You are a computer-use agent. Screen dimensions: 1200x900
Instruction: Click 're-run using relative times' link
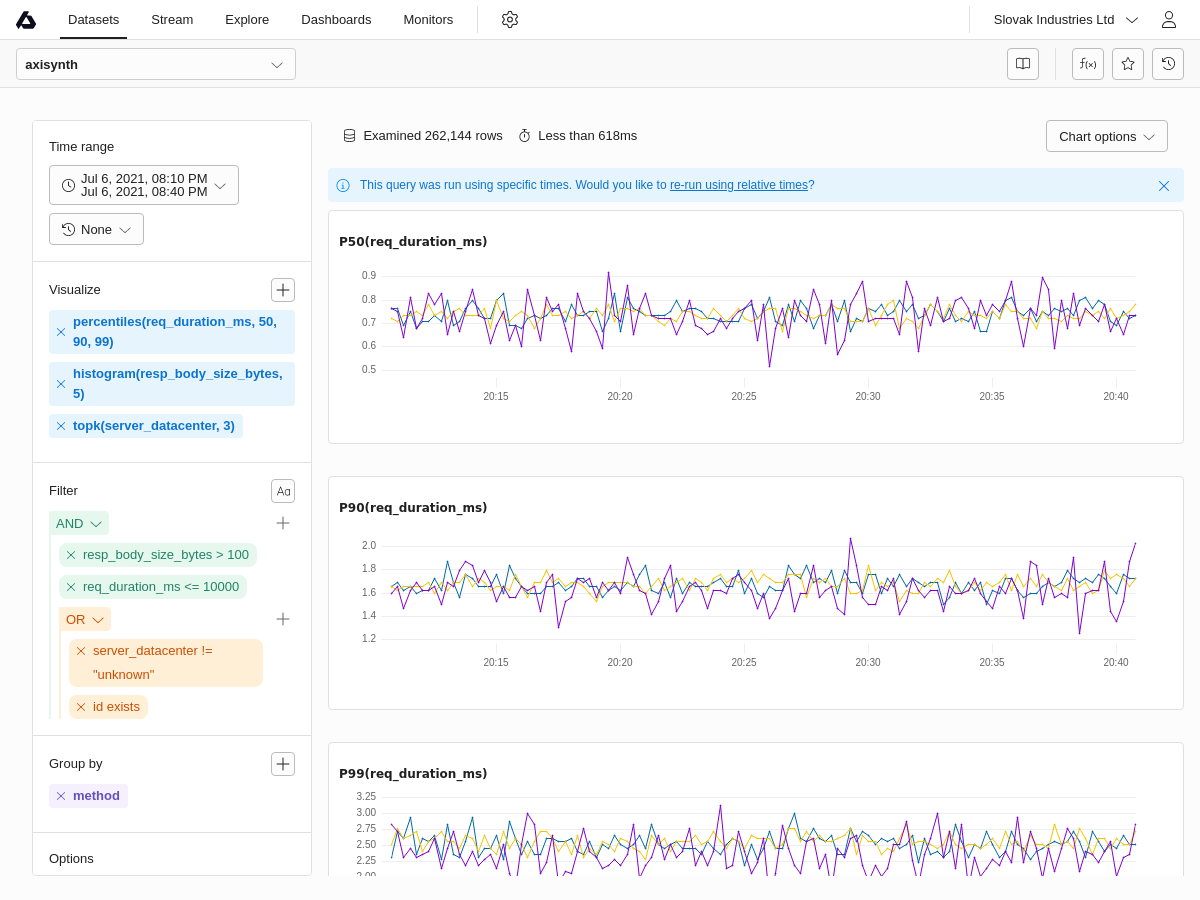click(738, 185)
